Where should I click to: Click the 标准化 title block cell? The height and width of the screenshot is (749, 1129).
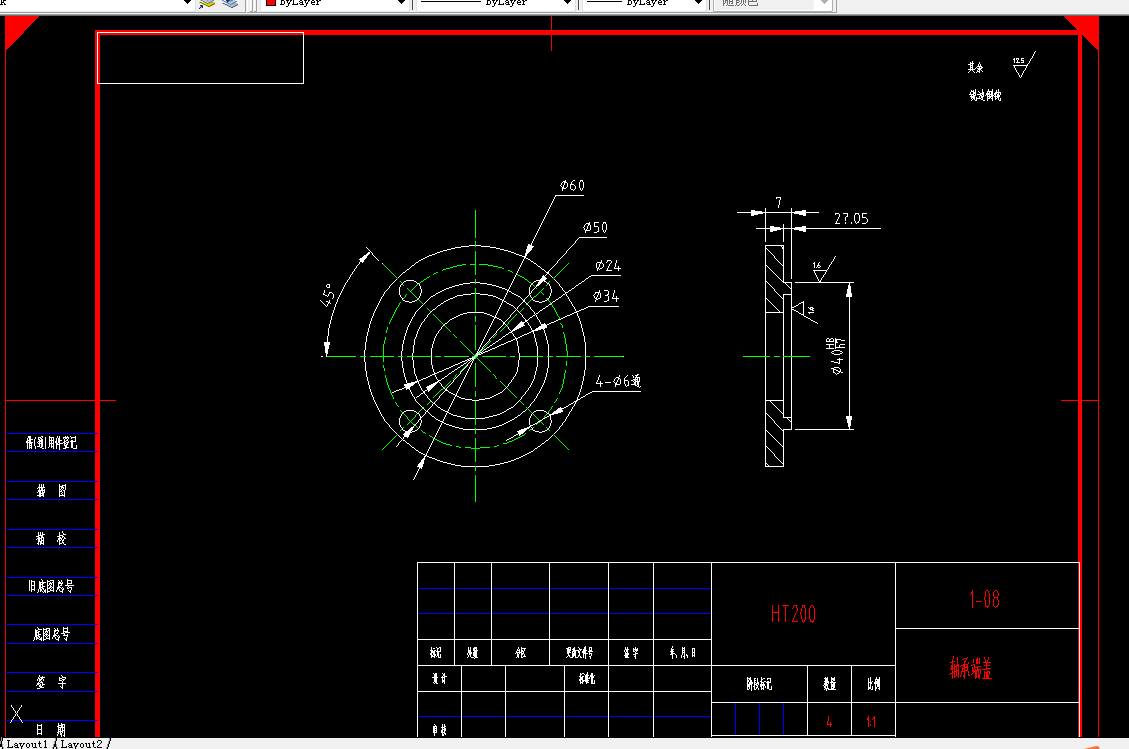tap(587, 678)
